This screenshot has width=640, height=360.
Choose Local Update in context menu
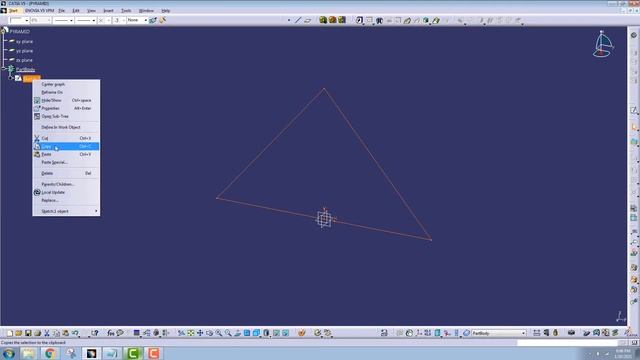click(x=53, y=192)
